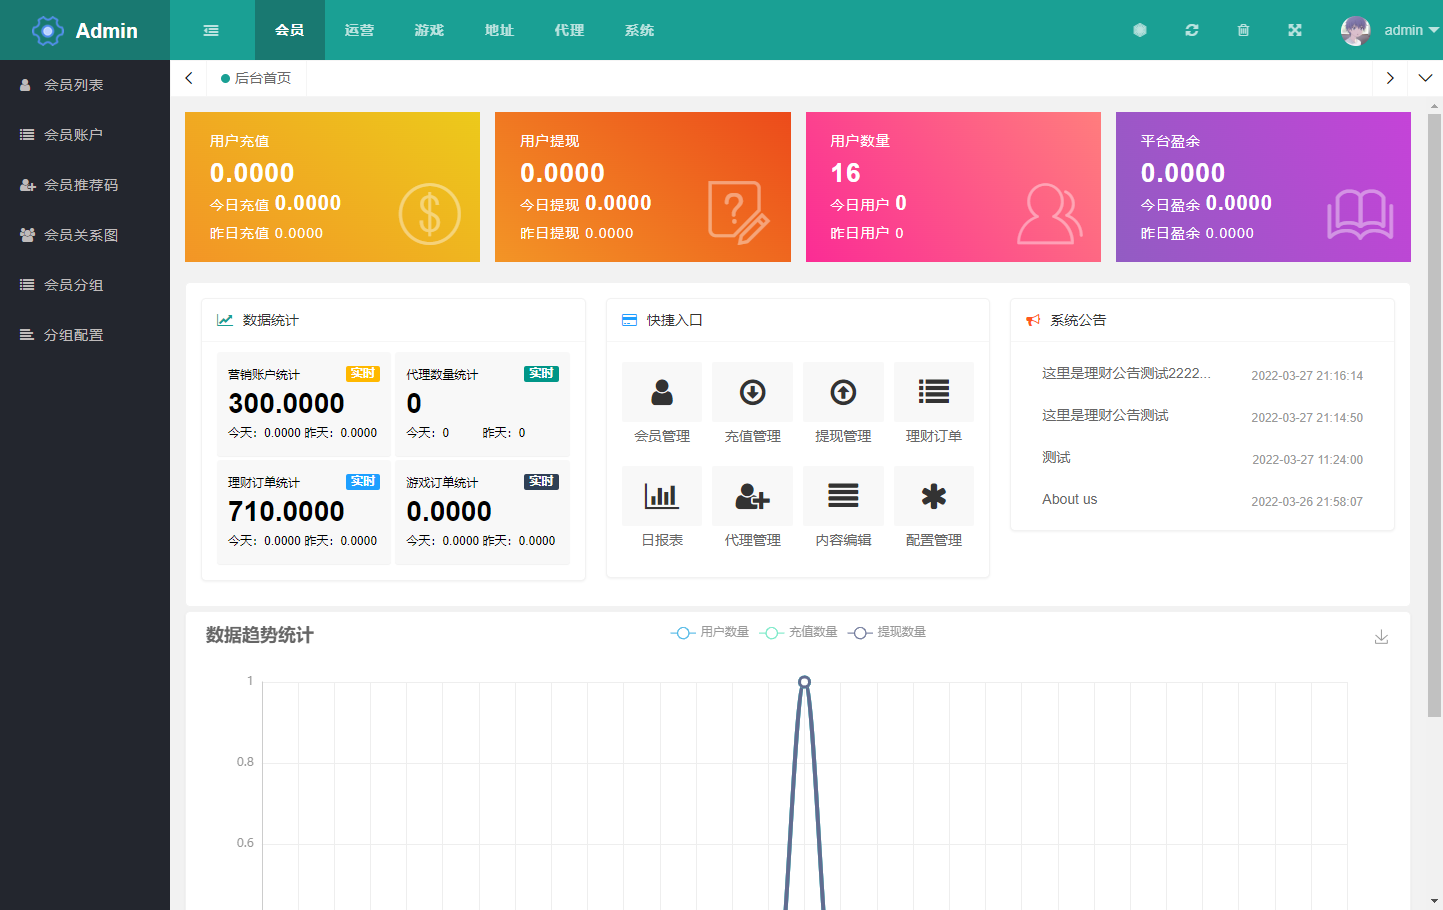Select the 地址 top menu
The image size is (1443, 910).
tap(500, 30)
